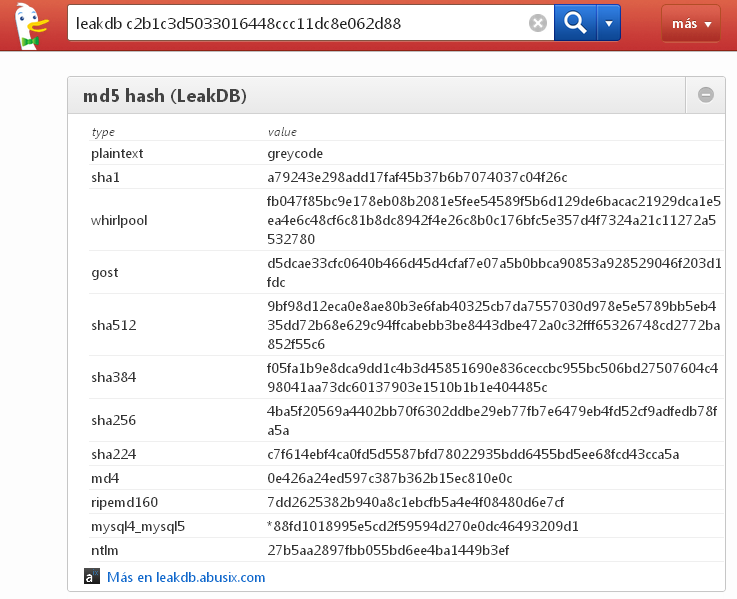Select the mysql hash starting *88fd1018

(x=423, y=526)
